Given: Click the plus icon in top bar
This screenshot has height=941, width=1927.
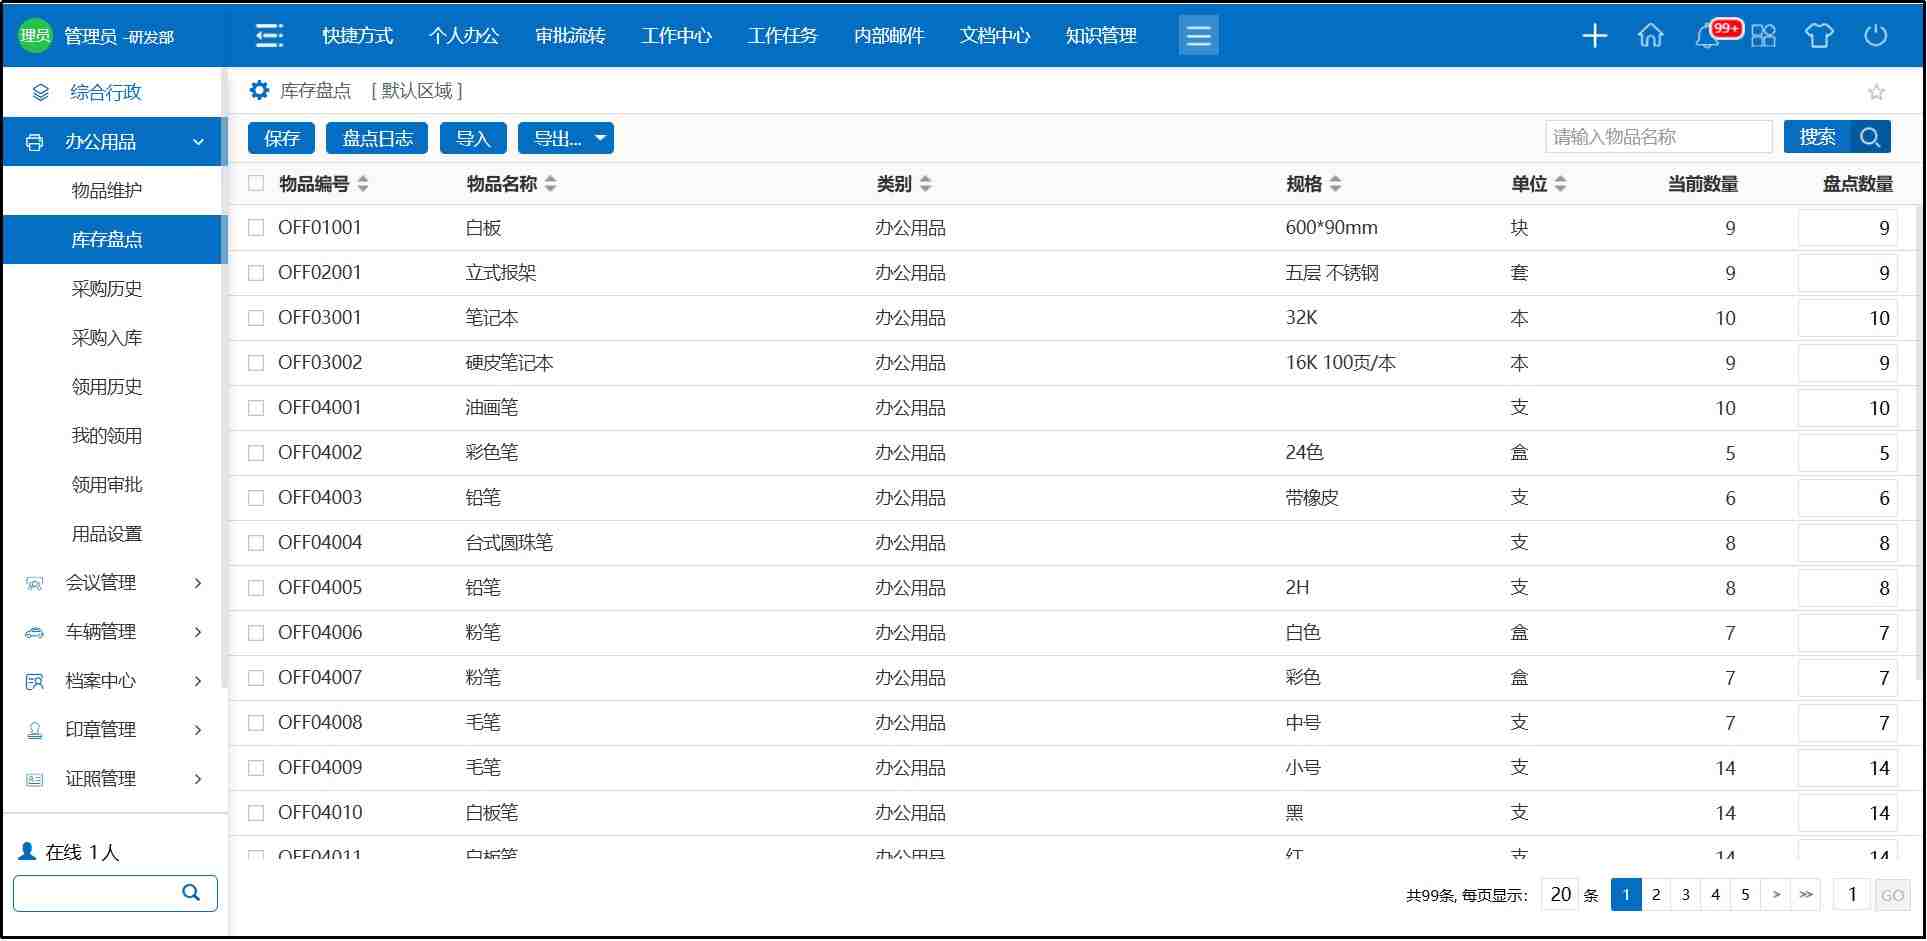Looking at the screenshot, I should click(x=1594, y=36).
